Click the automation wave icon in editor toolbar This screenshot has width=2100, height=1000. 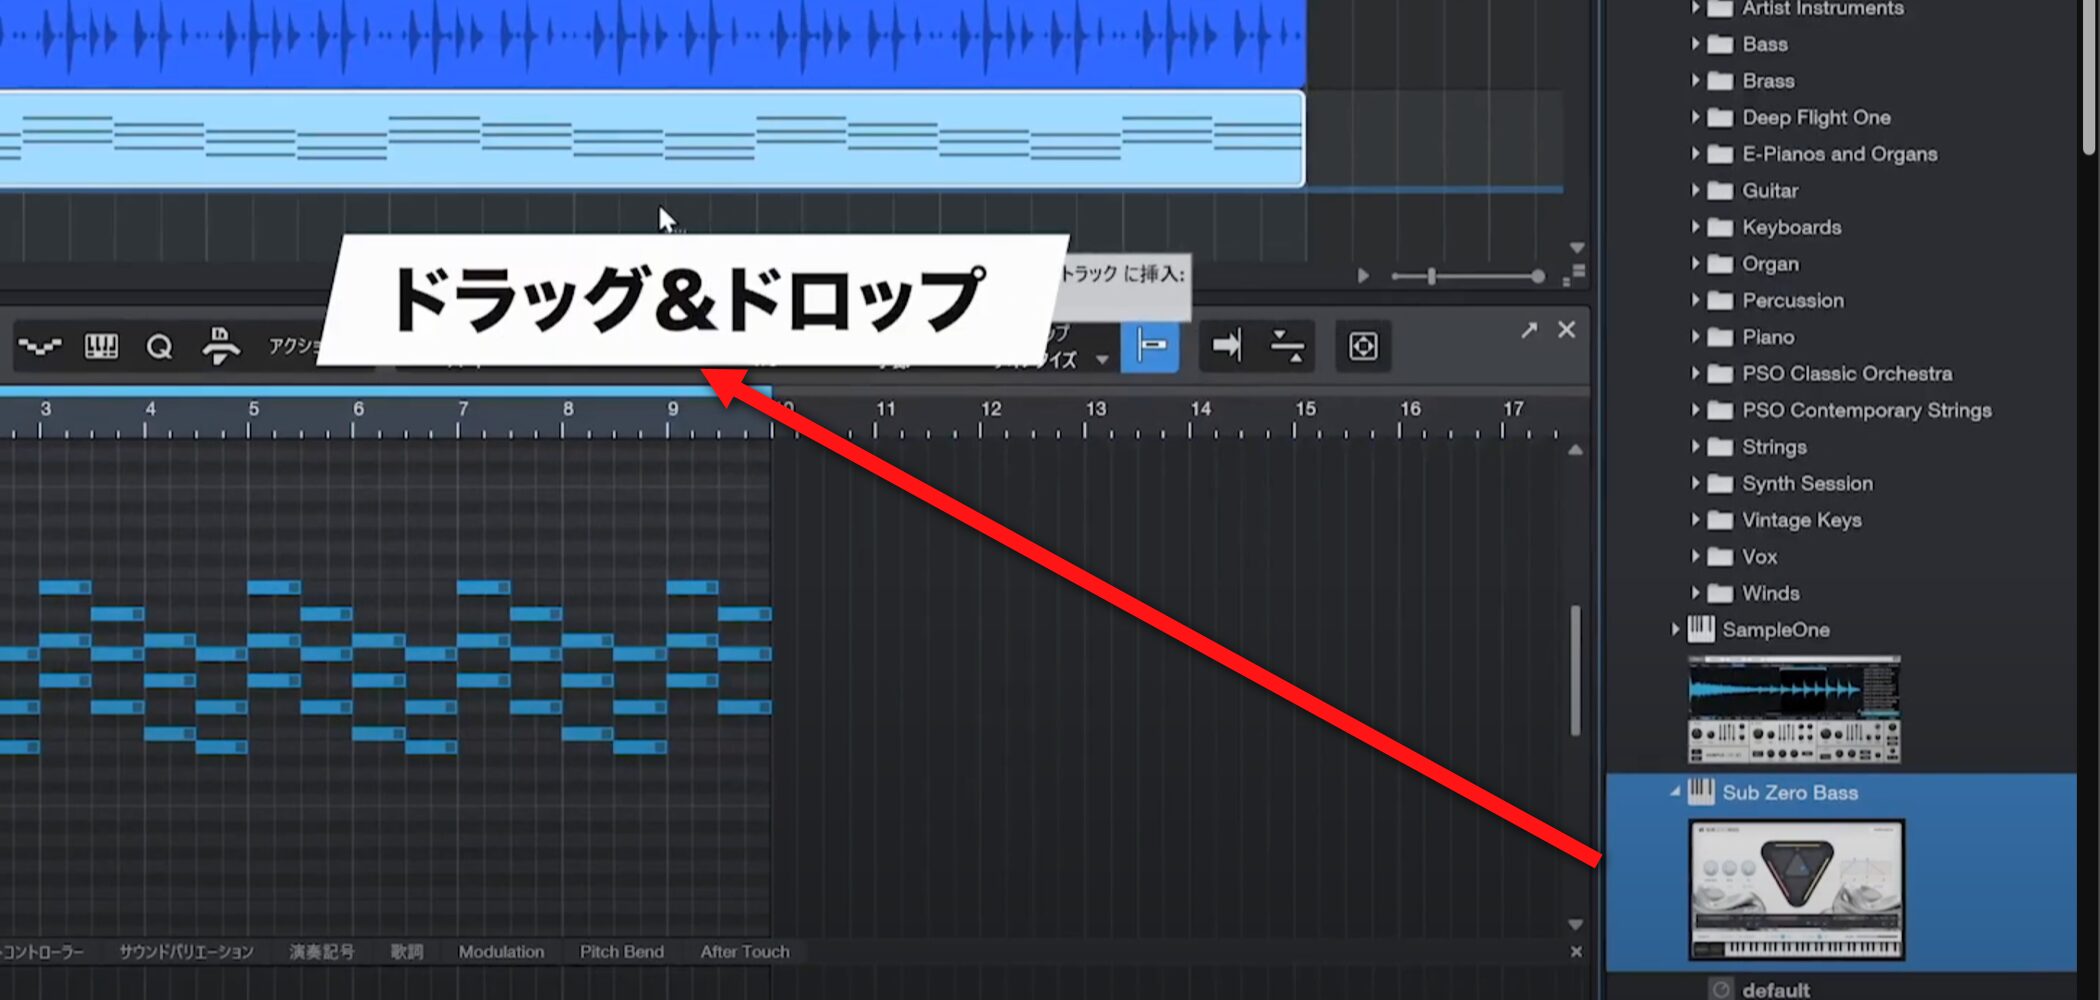click(x=40, y=347)
